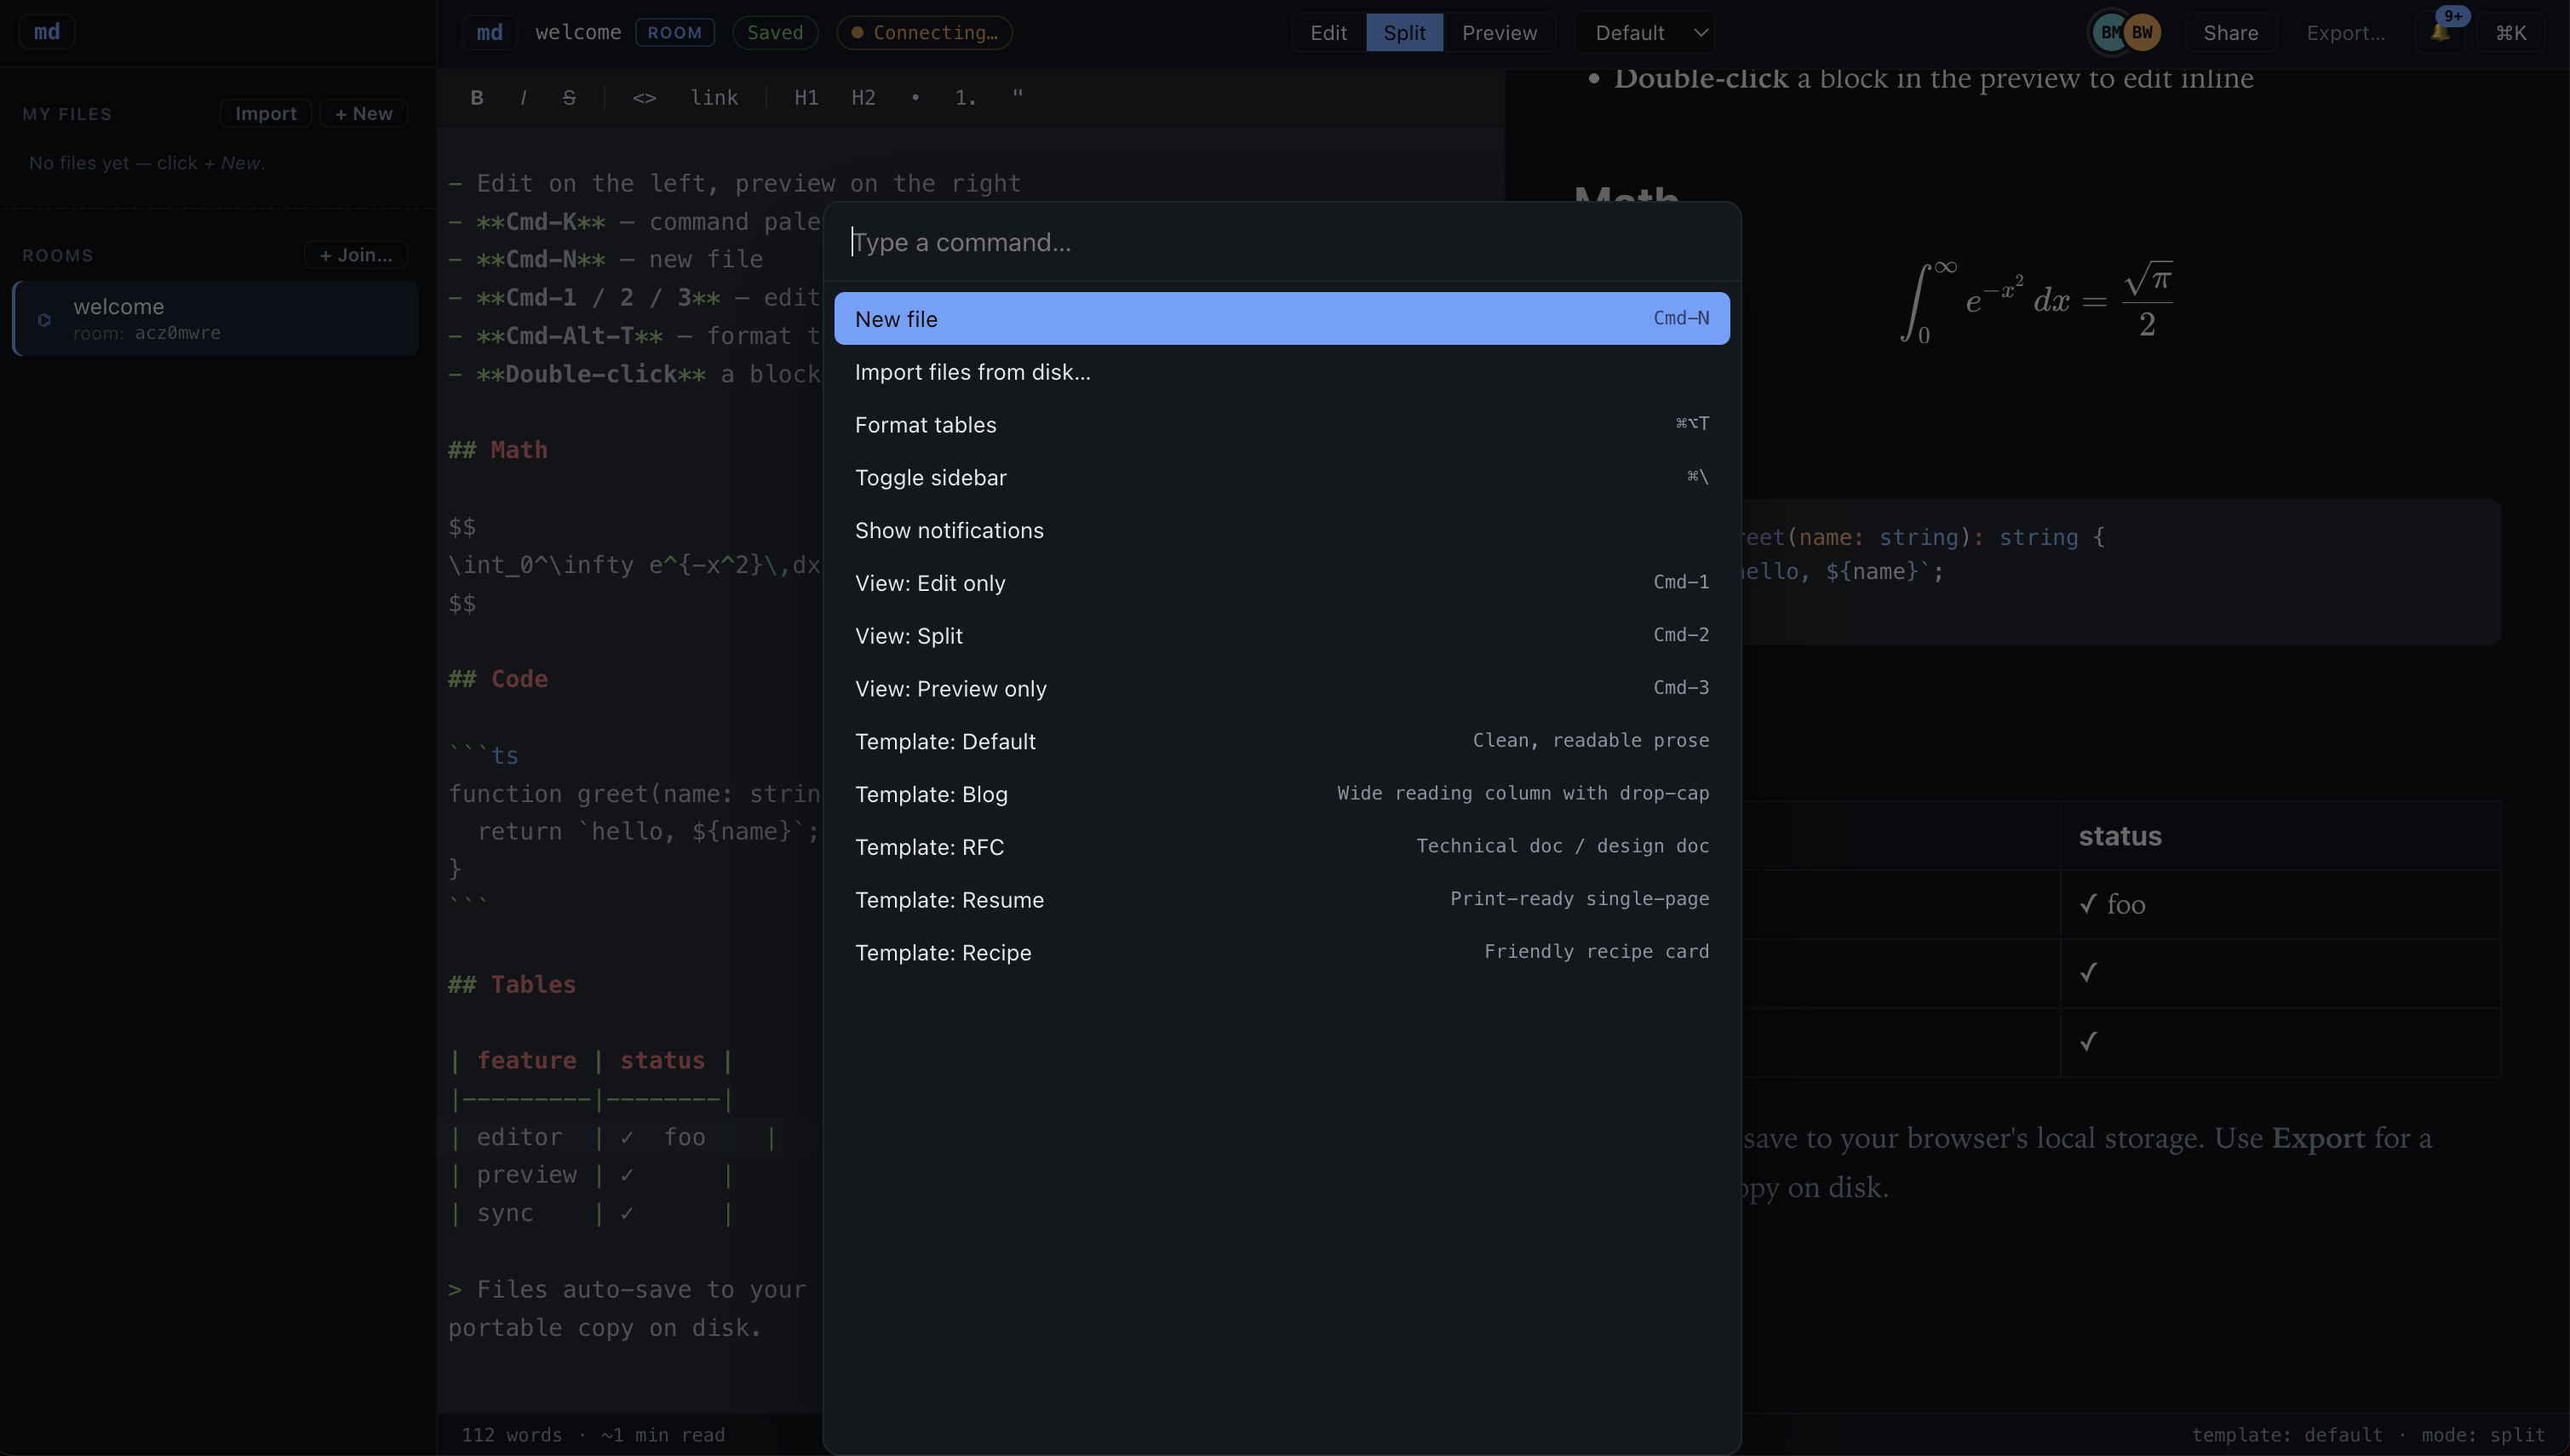This screenshot has height=1456, width=2570.
Task: Open the welcome room in sidebar
Action: (216, 319)
